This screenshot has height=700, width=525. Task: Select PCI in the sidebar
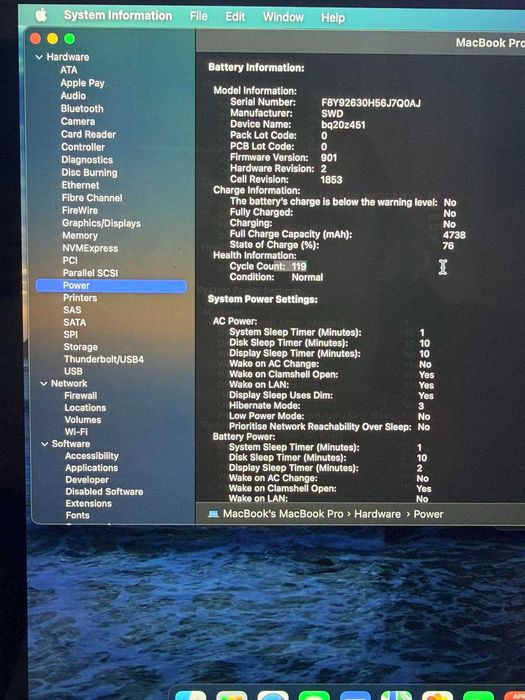coord(70,260)
